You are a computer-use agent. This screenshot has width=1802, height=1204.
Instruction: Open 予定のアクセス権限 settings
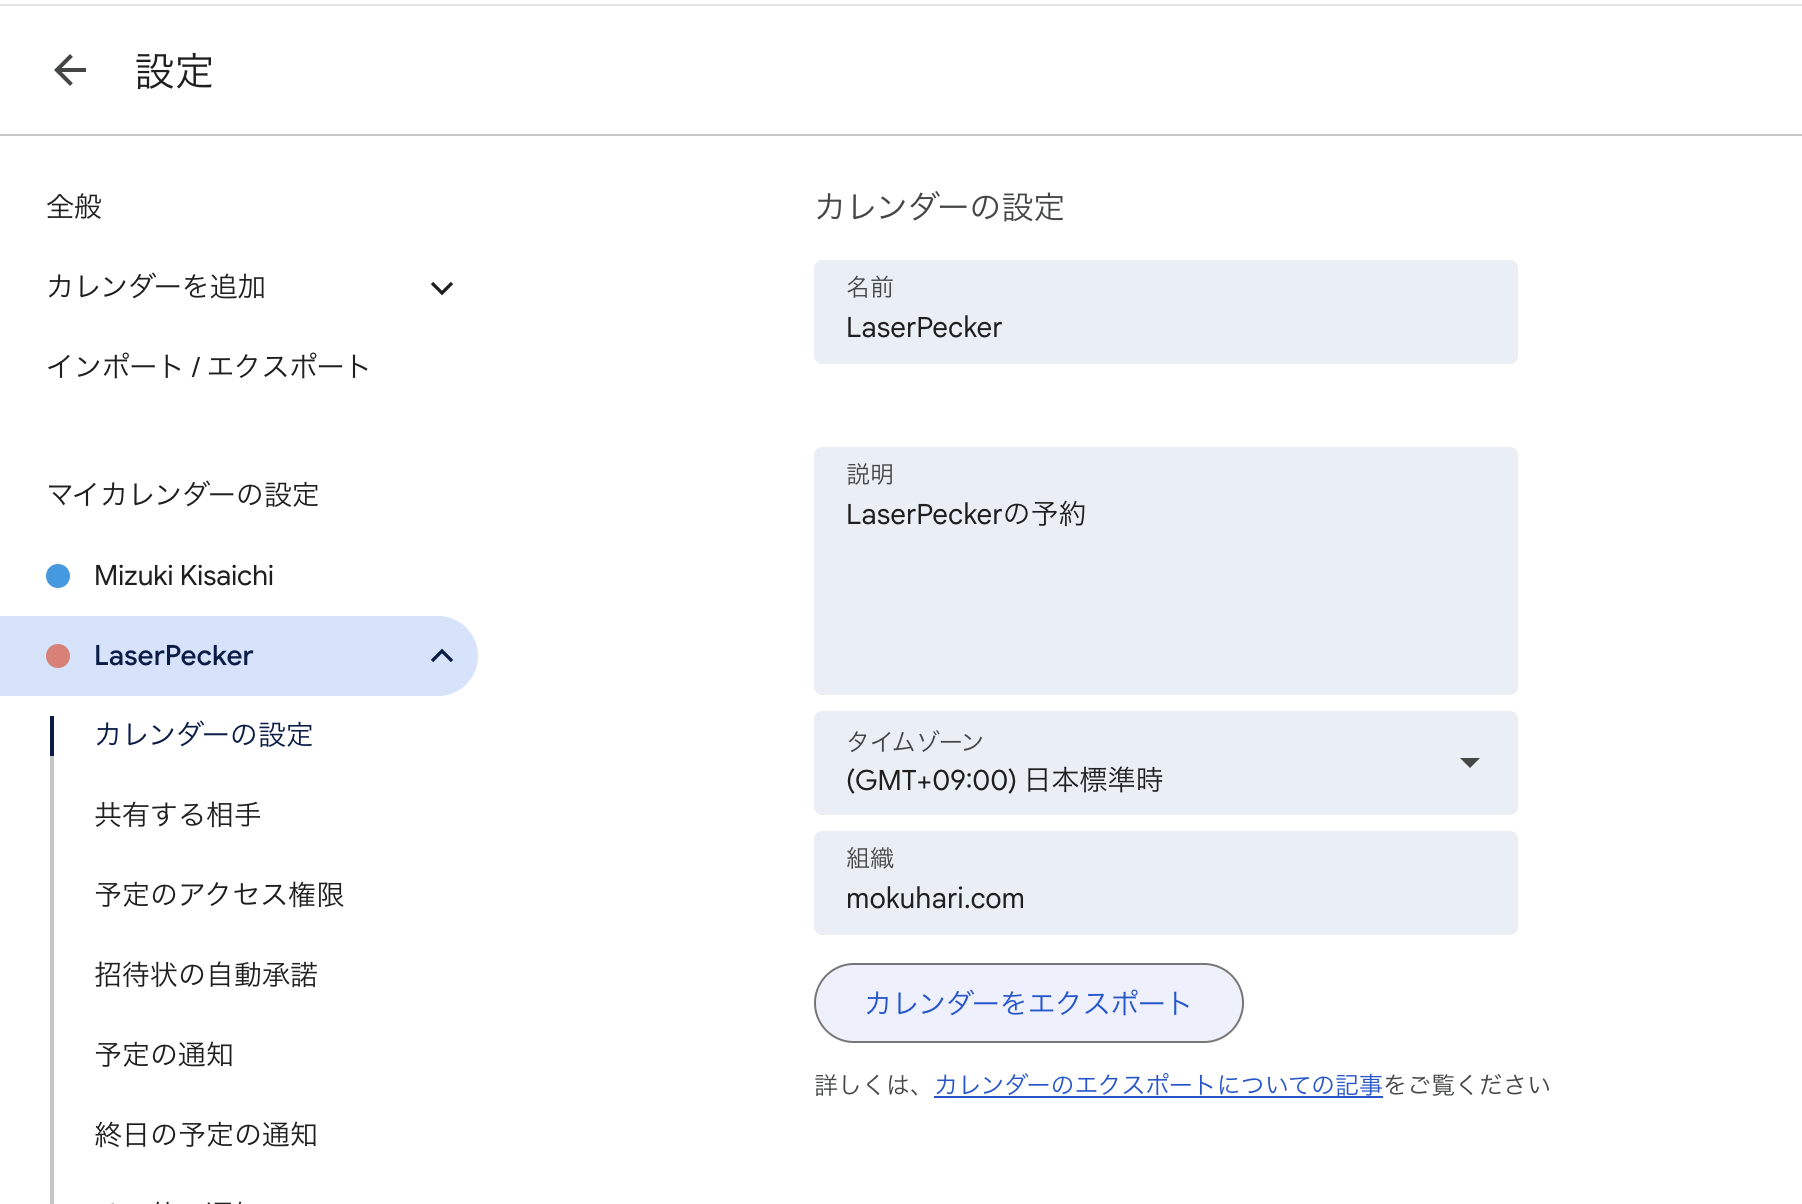[x=218, y=895]
